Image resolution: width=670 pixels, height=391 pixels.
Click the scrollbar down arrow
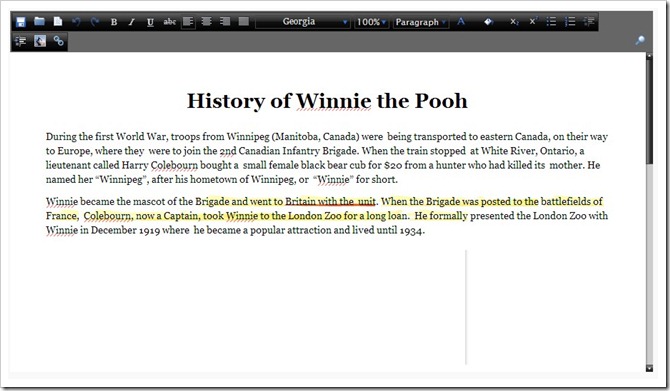click(649, 368)
